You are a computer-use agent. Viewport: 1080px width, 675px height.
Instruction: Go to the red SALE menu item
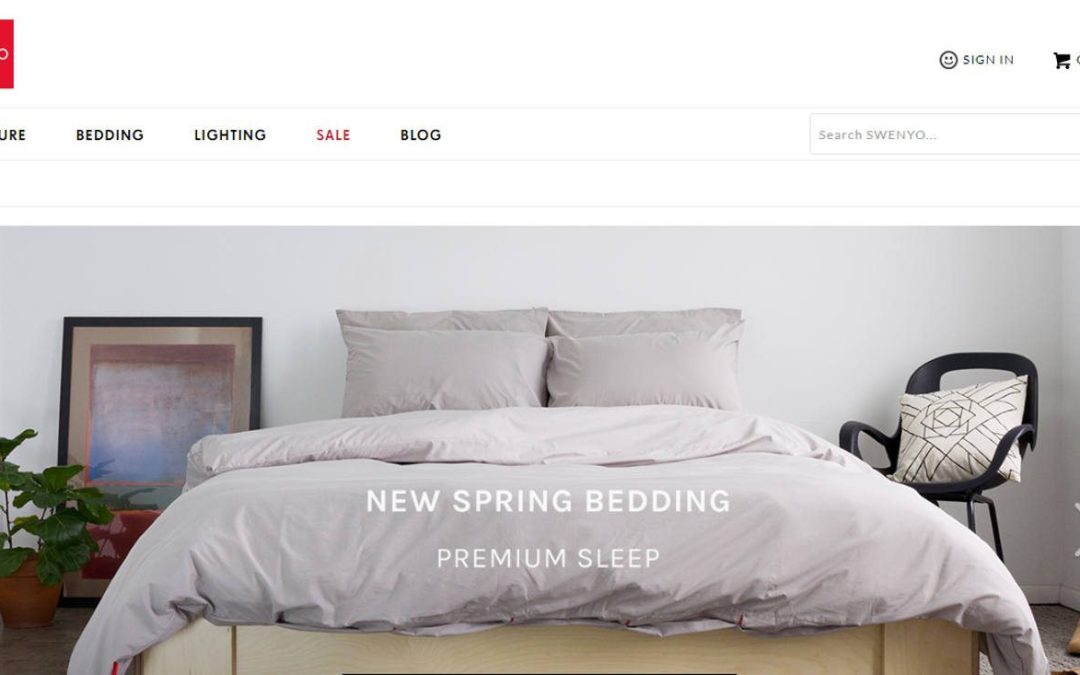click(x=333, y=135)
